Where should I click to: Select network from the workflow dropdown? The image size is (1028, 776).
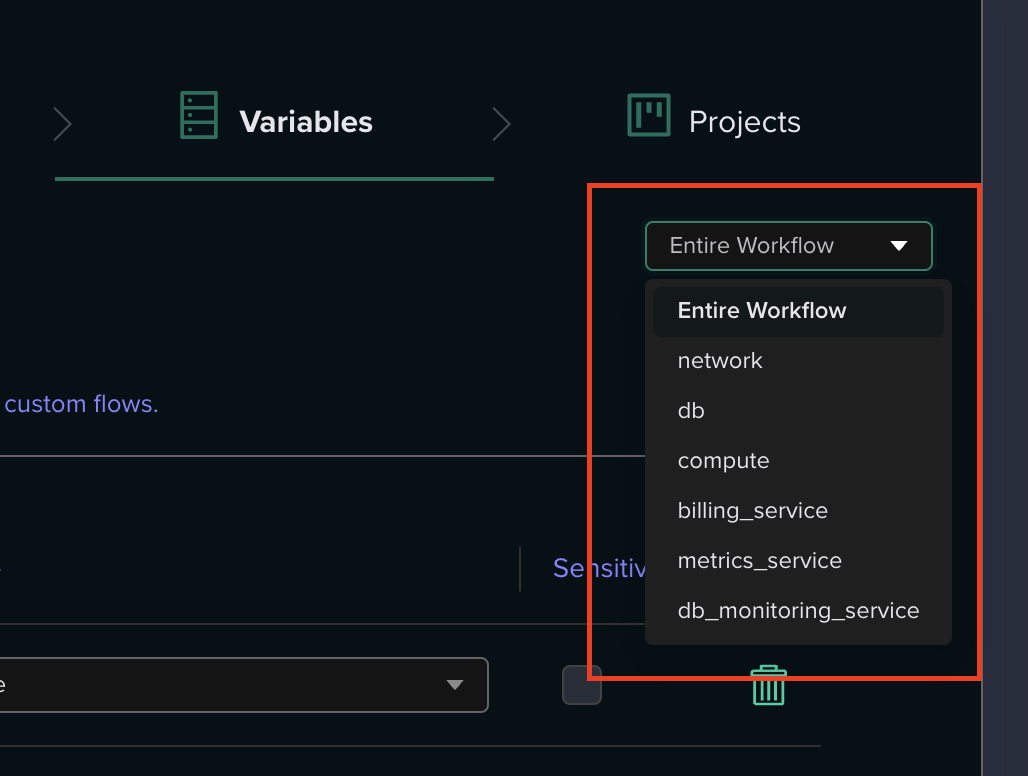720,360
